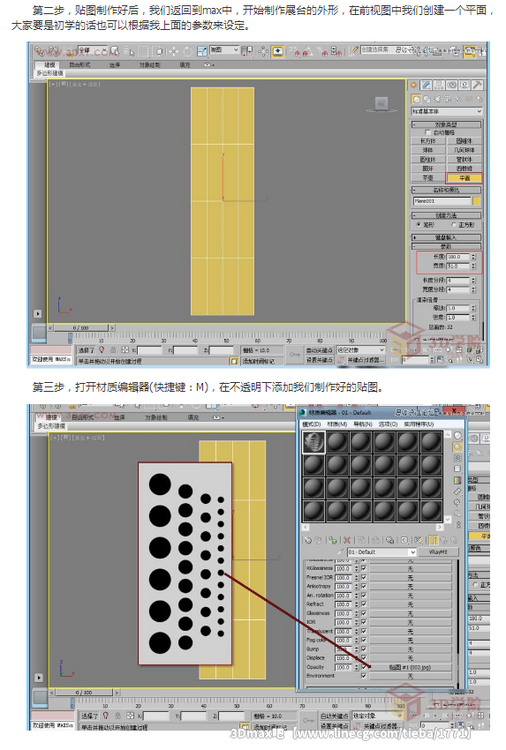
Task: Click the 长度 length value field
Action: pyautogui.click(x=459, y=257)
